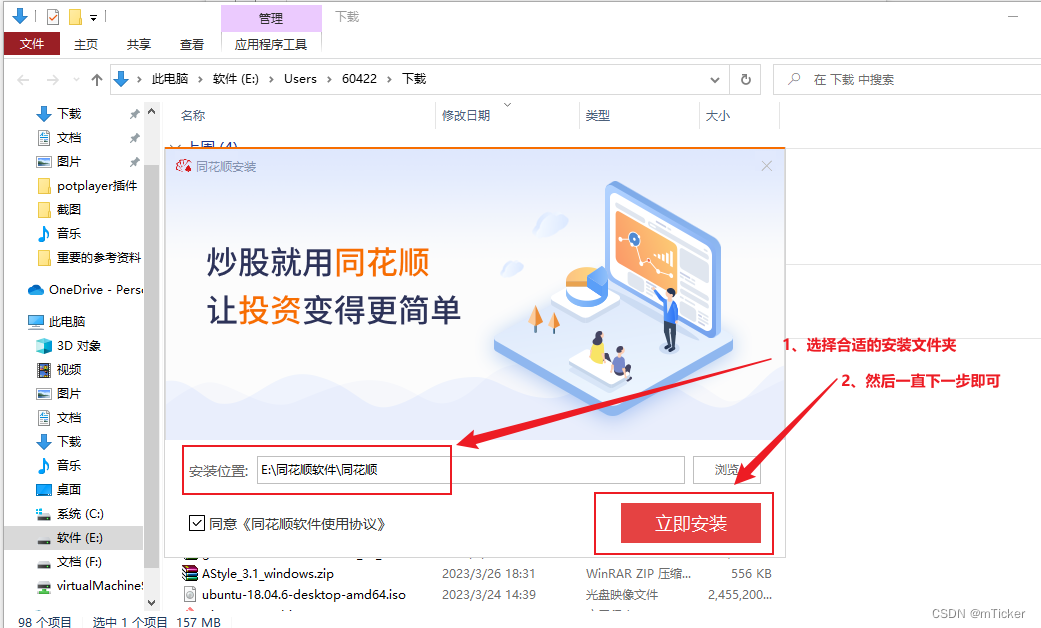Select 此电脑 in the navigation tree
This screenshot has width=1041, height=628.
pyautogui.click(x=66, y=321)
